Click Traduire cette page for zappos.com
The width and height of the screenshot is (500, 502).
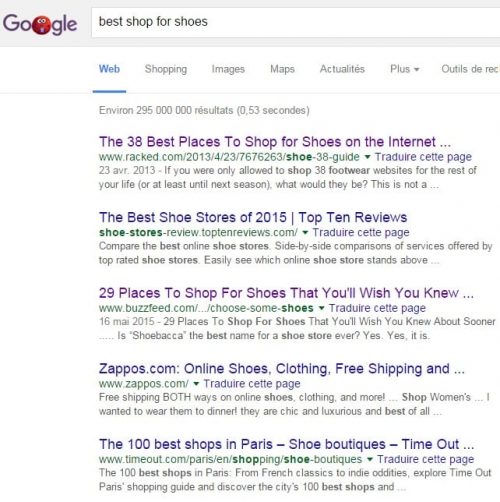point(252,384)
